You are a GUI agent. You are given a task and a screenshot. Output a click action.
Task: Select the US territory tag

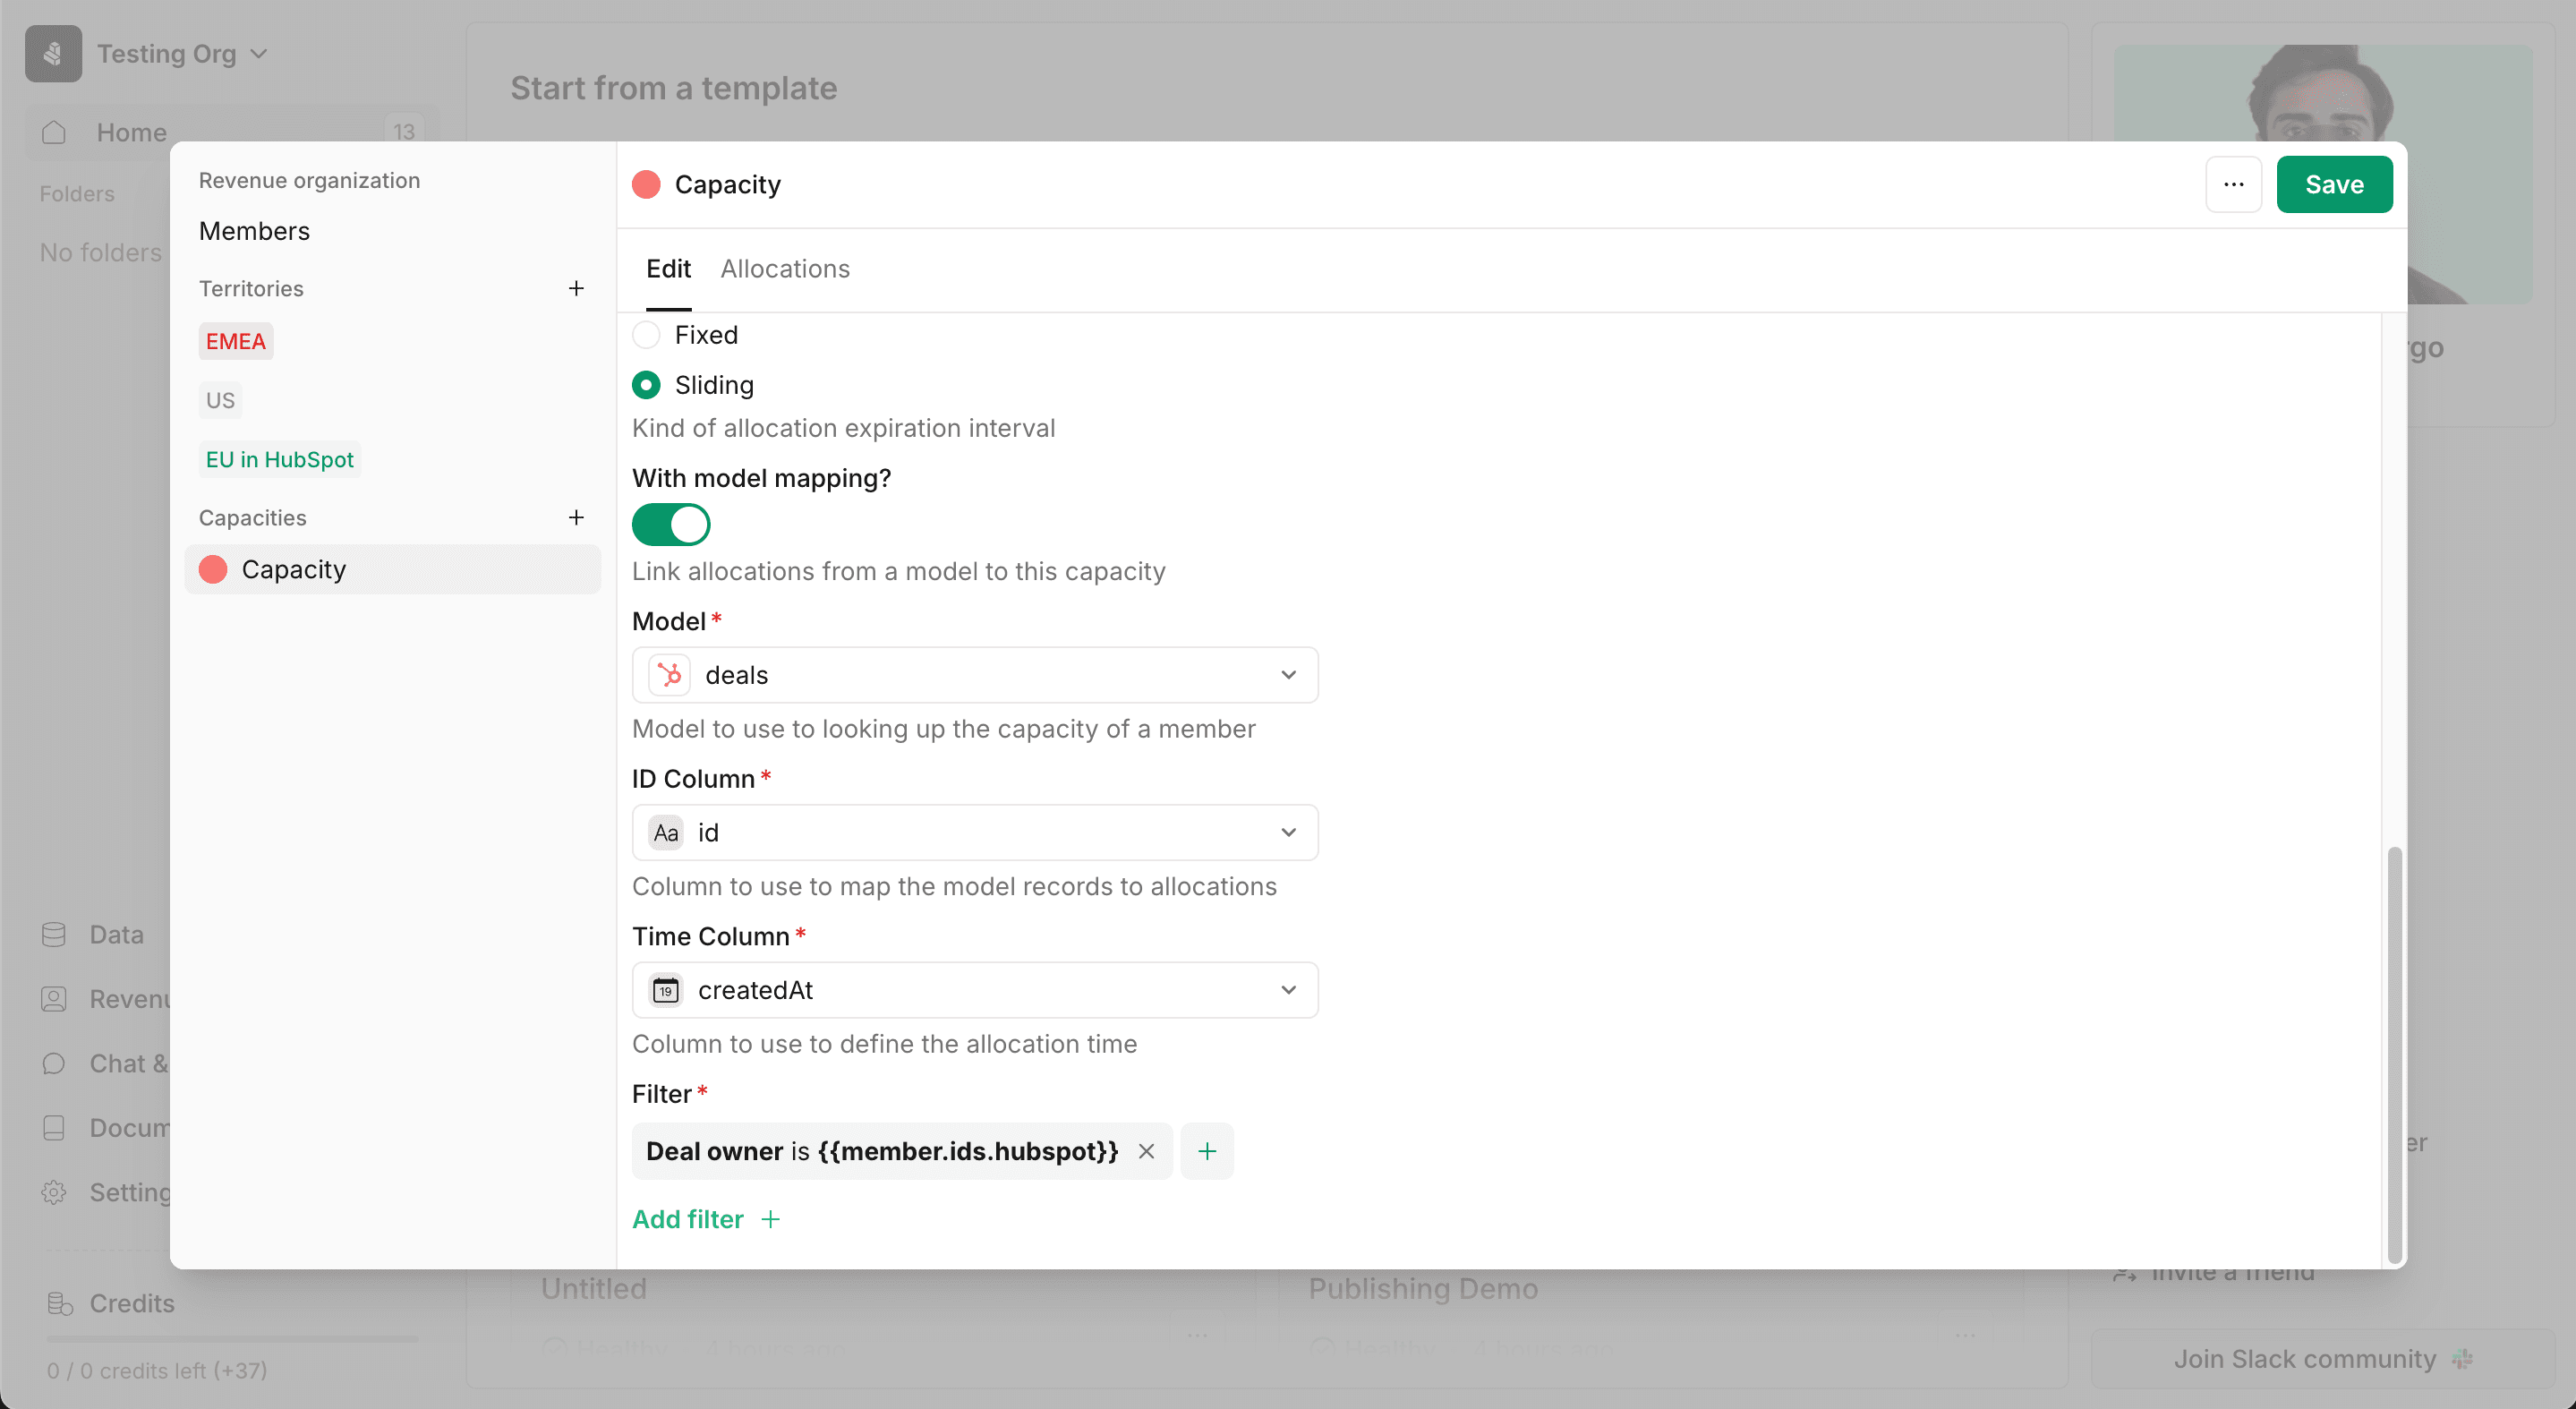tap(220, 400)
